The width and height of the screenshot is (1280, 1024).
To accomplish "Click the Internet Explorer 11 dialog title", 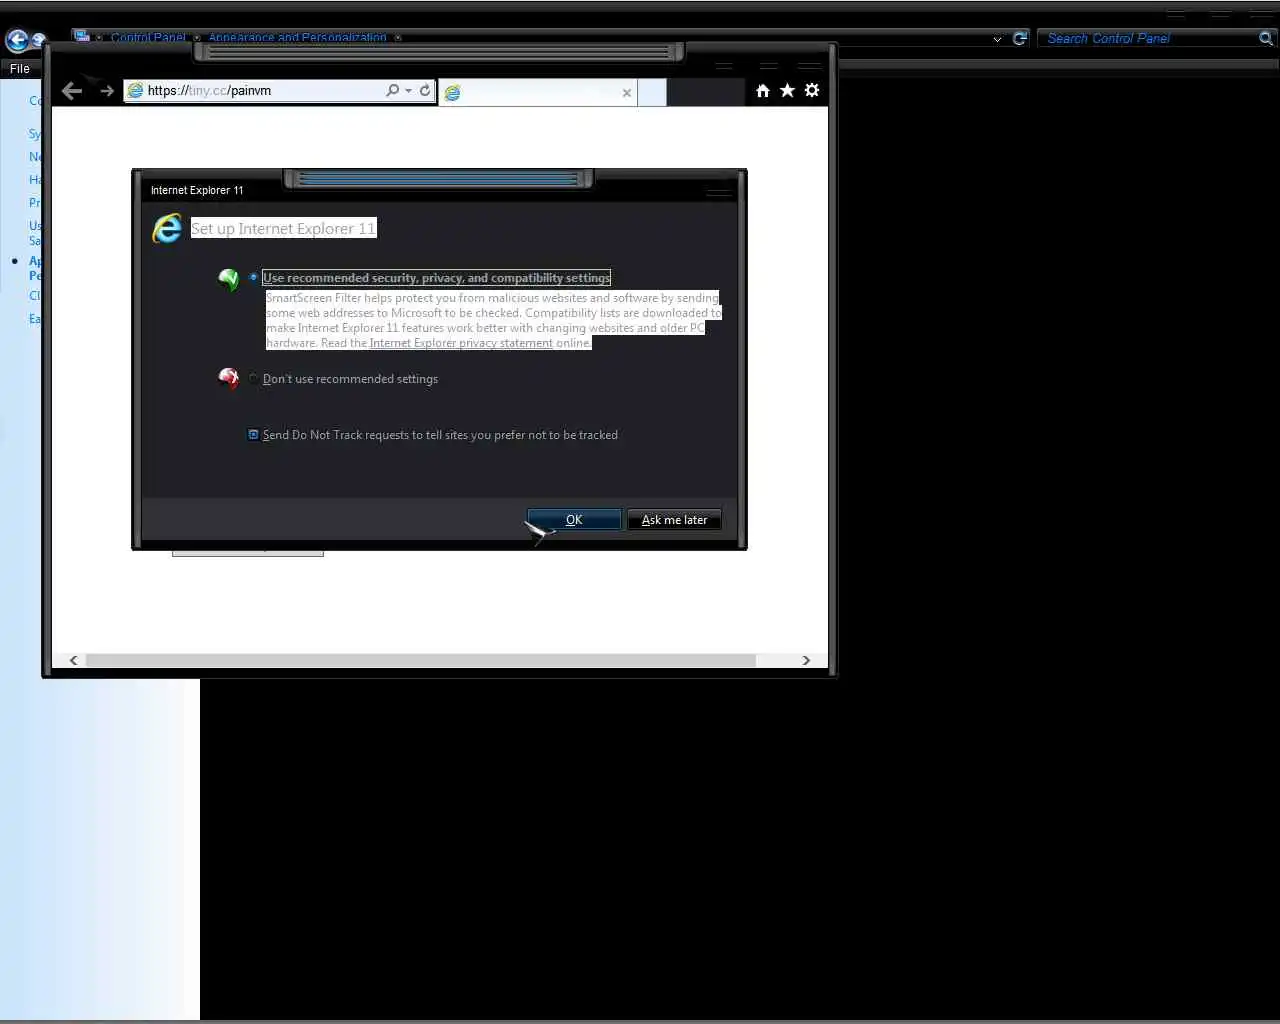I will 197,190.
